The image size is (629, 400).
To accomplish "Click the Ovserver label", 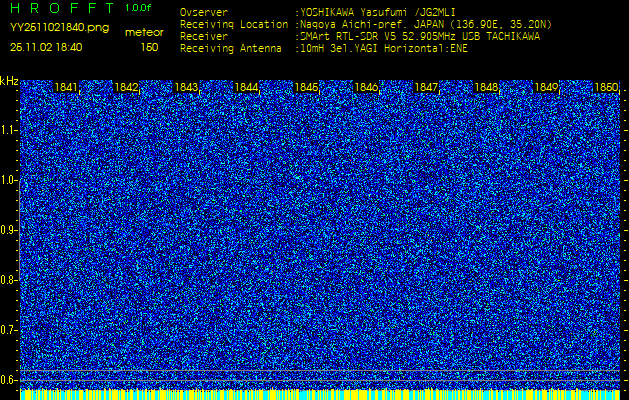I will [204, 12].
